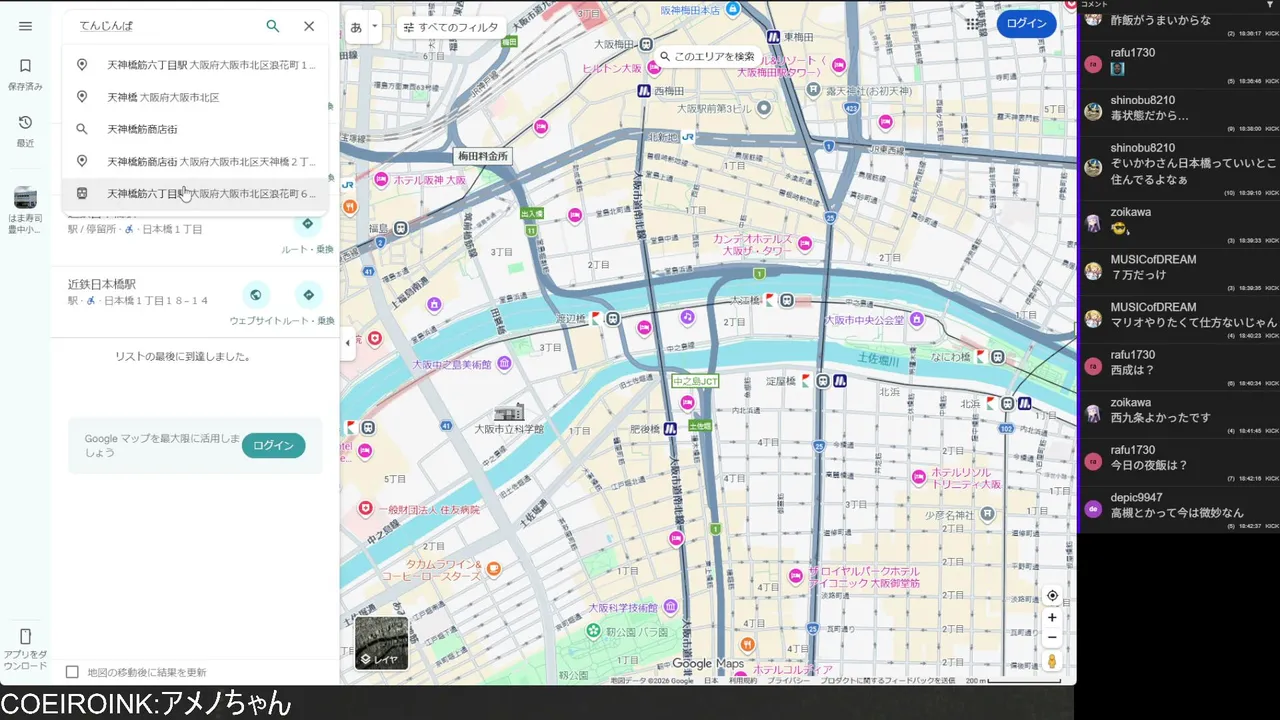This screenshot has height=720, width=1280.
Task: Click the 靱公園 バラ園 park marker
Action: (595, 631)
